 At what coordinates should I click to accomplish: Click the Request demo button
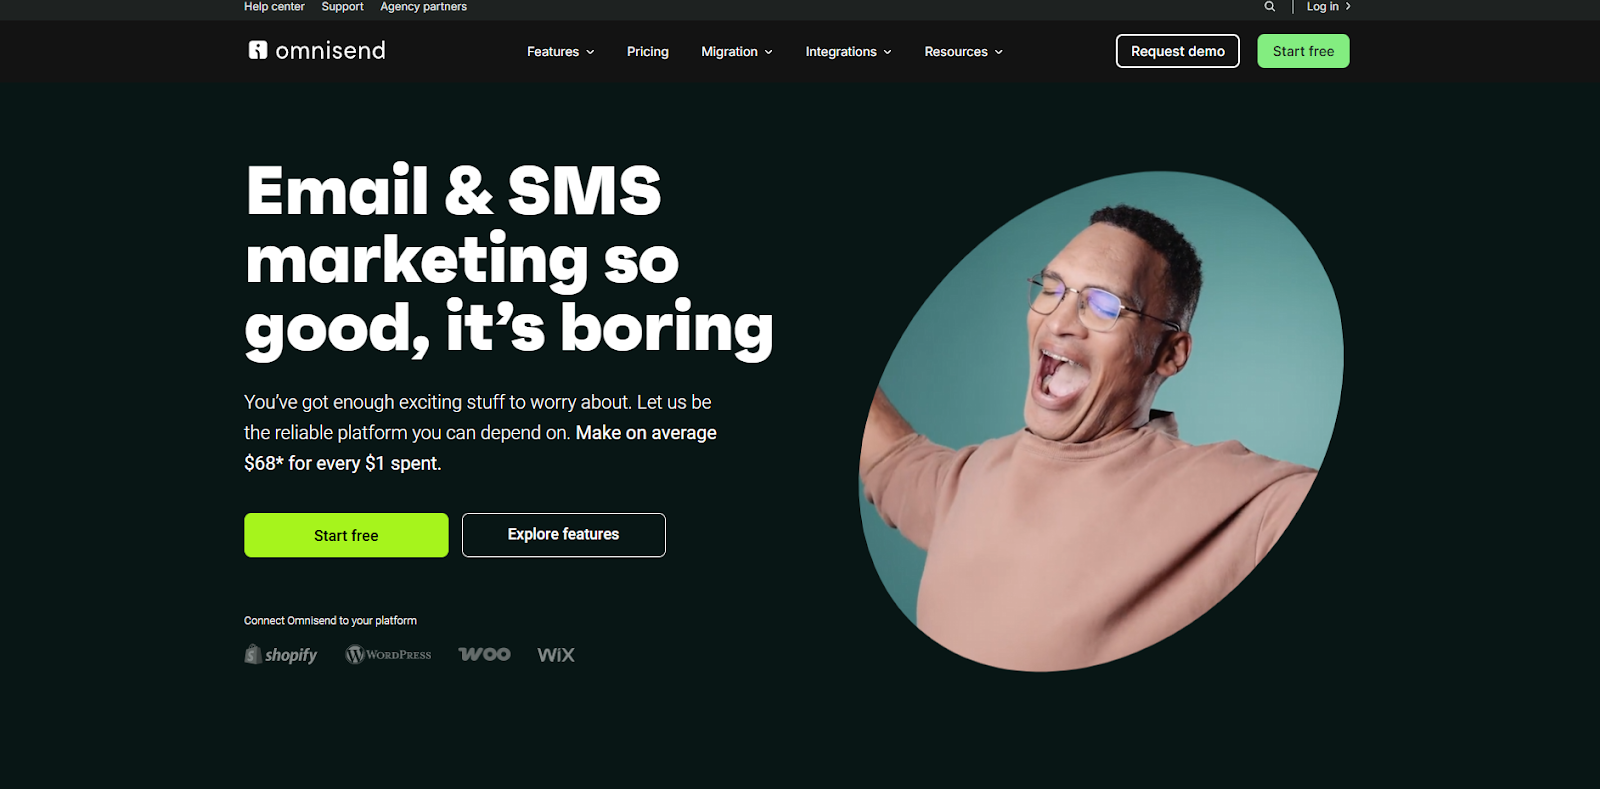(x=1177, y=51)
